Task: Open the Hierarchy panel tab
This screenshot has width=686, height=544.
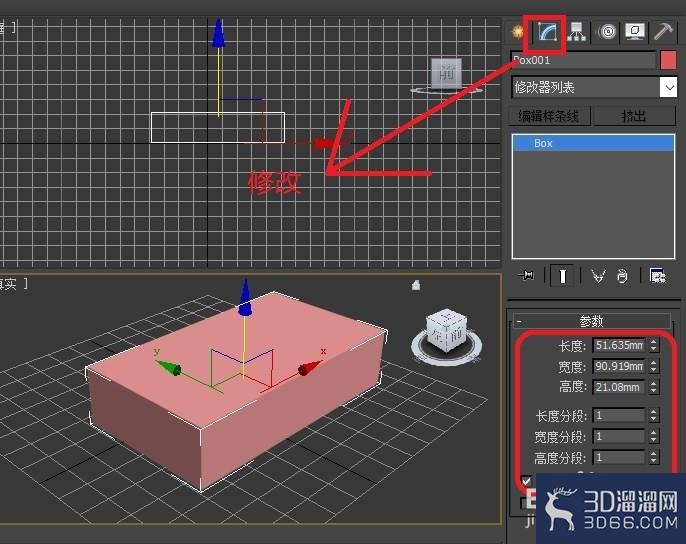Action: tap(577, 32)
